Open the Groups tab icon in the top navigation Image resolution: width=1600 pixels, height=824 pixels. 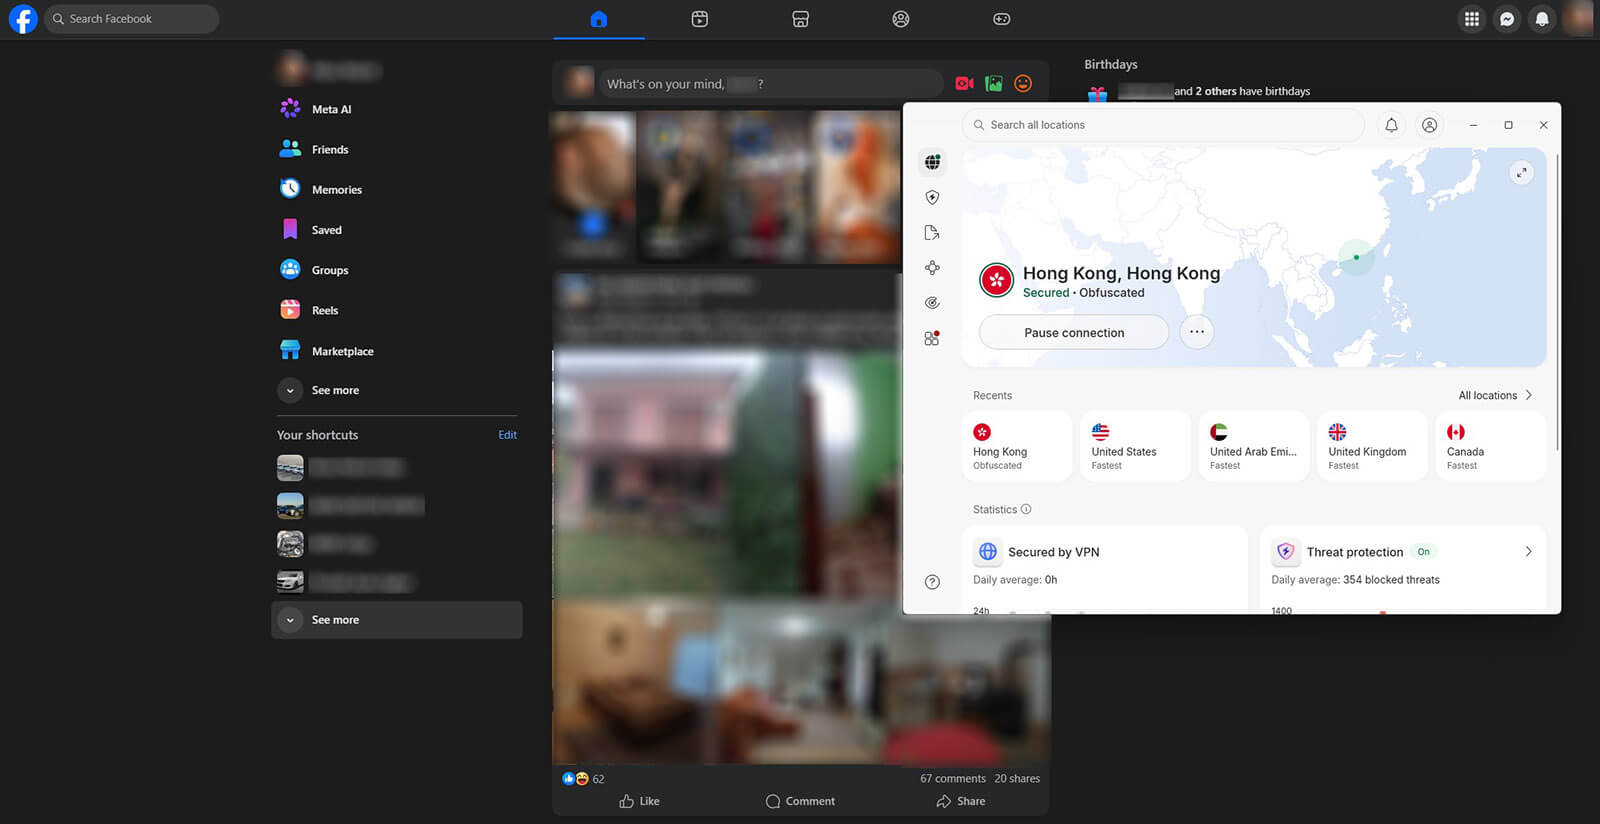(x=901, y=19)
